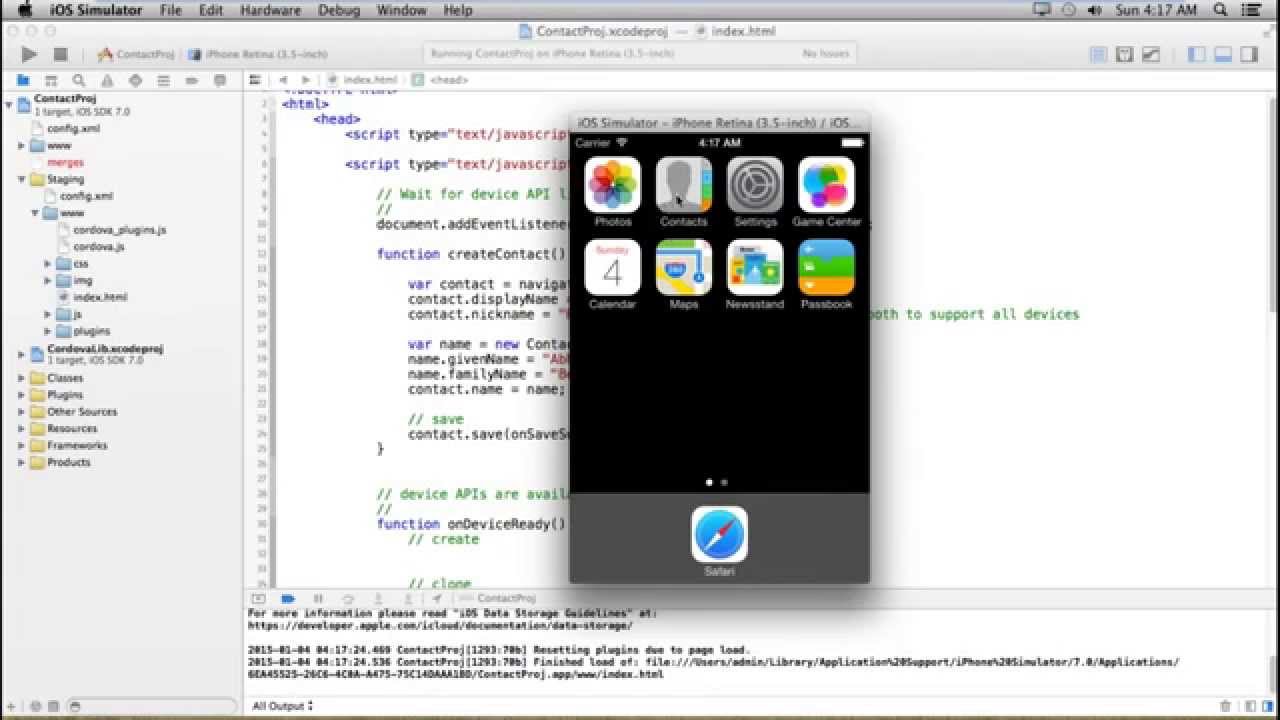Screen dimensions: 1280x720
Task: Open the Breakpoint navigator icon
Action: coord(191,80)
